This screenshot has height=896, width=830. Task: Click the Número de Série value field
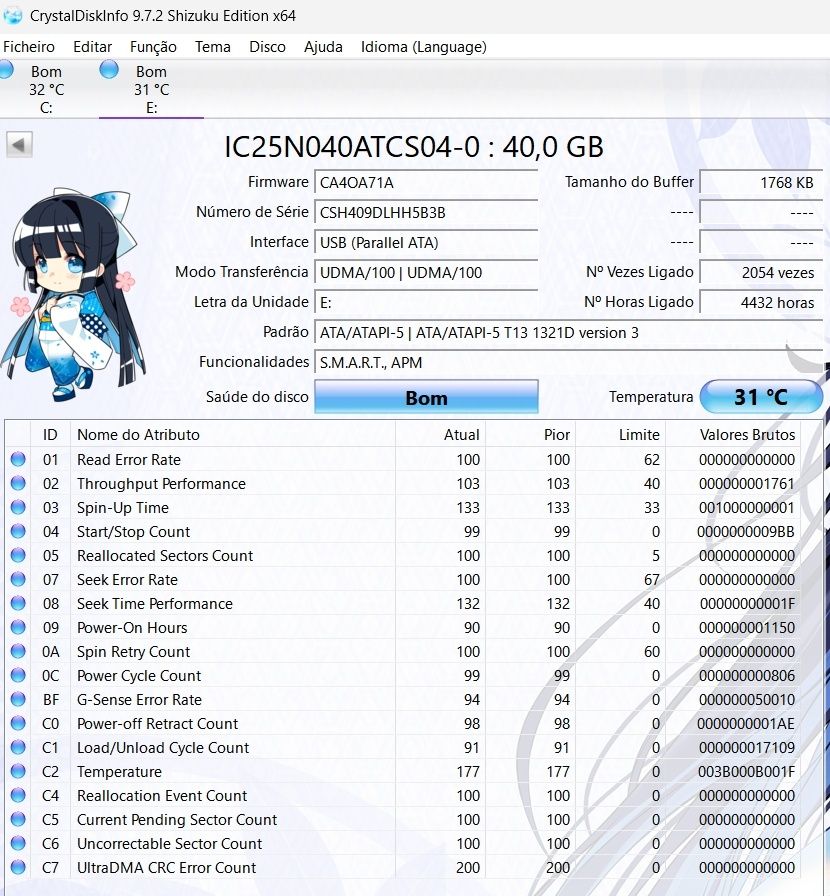pyautogui.click(x=426, y=213)
